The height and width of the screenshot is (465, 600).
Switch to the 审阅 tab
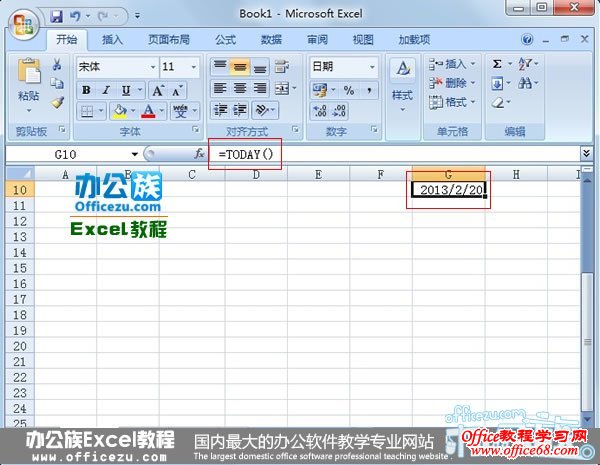click(317, 39)
